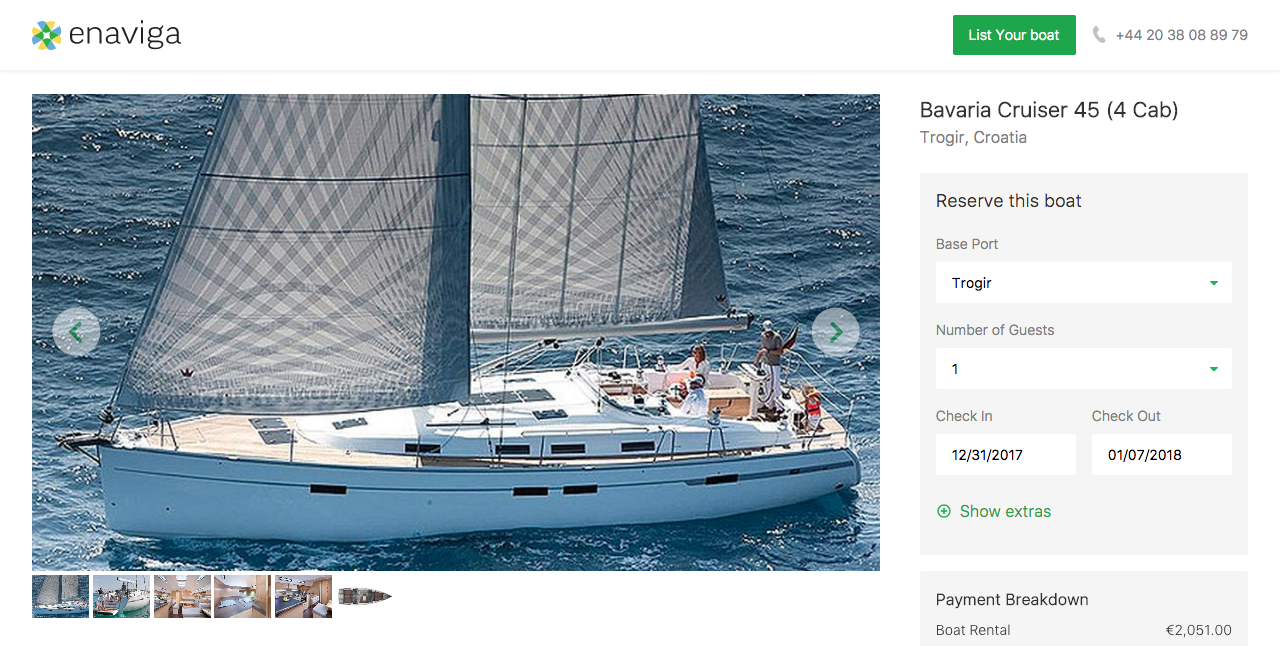The height and width of the screenshot is (646, 1280).
Task: Open the Number of Guests dropdown arrow
Action: (x=1214, y=369)
